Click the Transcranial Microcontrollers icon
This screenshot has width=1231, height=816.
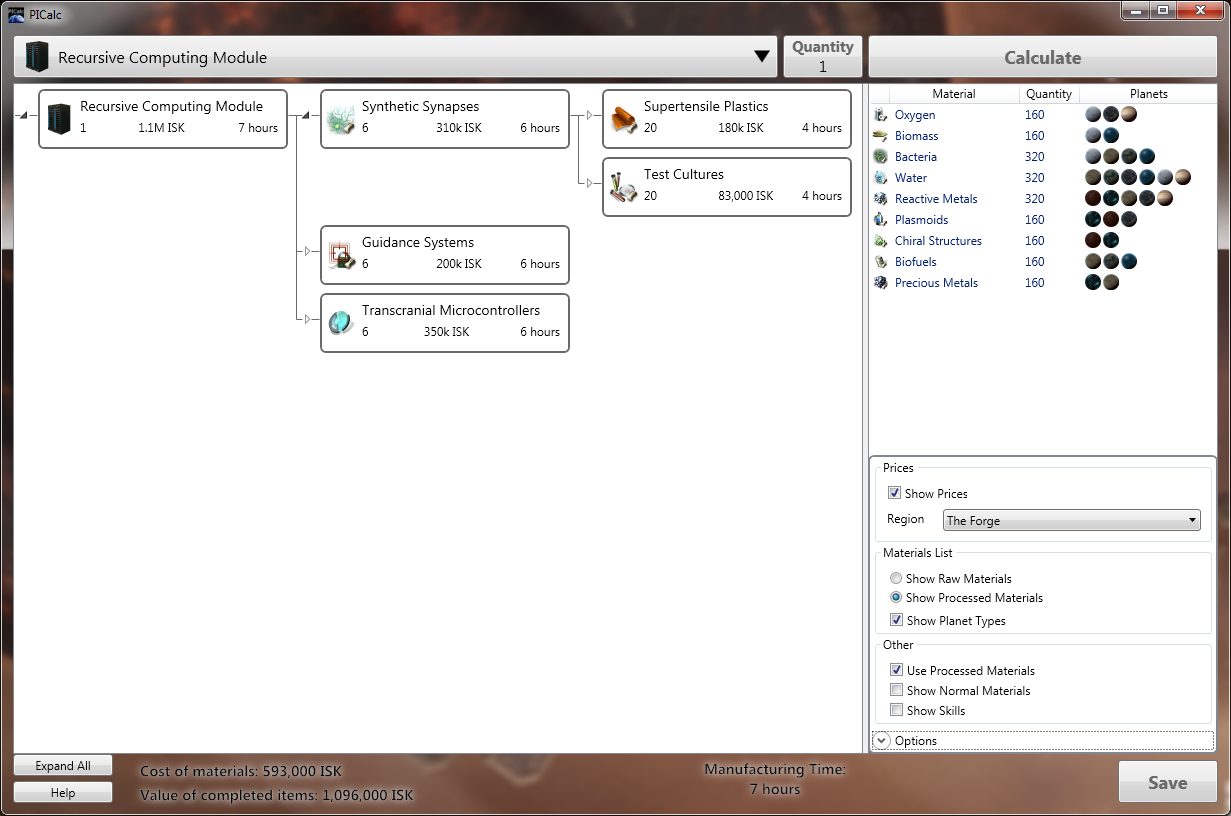coord(342,323)
